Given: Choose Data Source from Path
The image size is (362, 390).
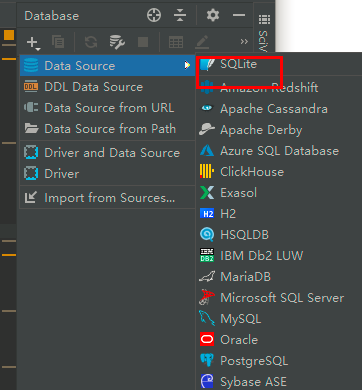Looking at the screenshot, I should click(108, 129).
